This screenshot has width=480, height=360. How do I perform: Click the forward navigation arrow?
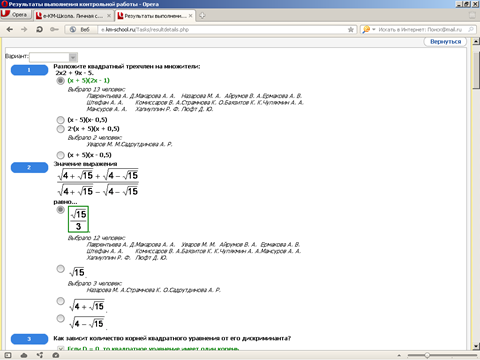[24, 29]
